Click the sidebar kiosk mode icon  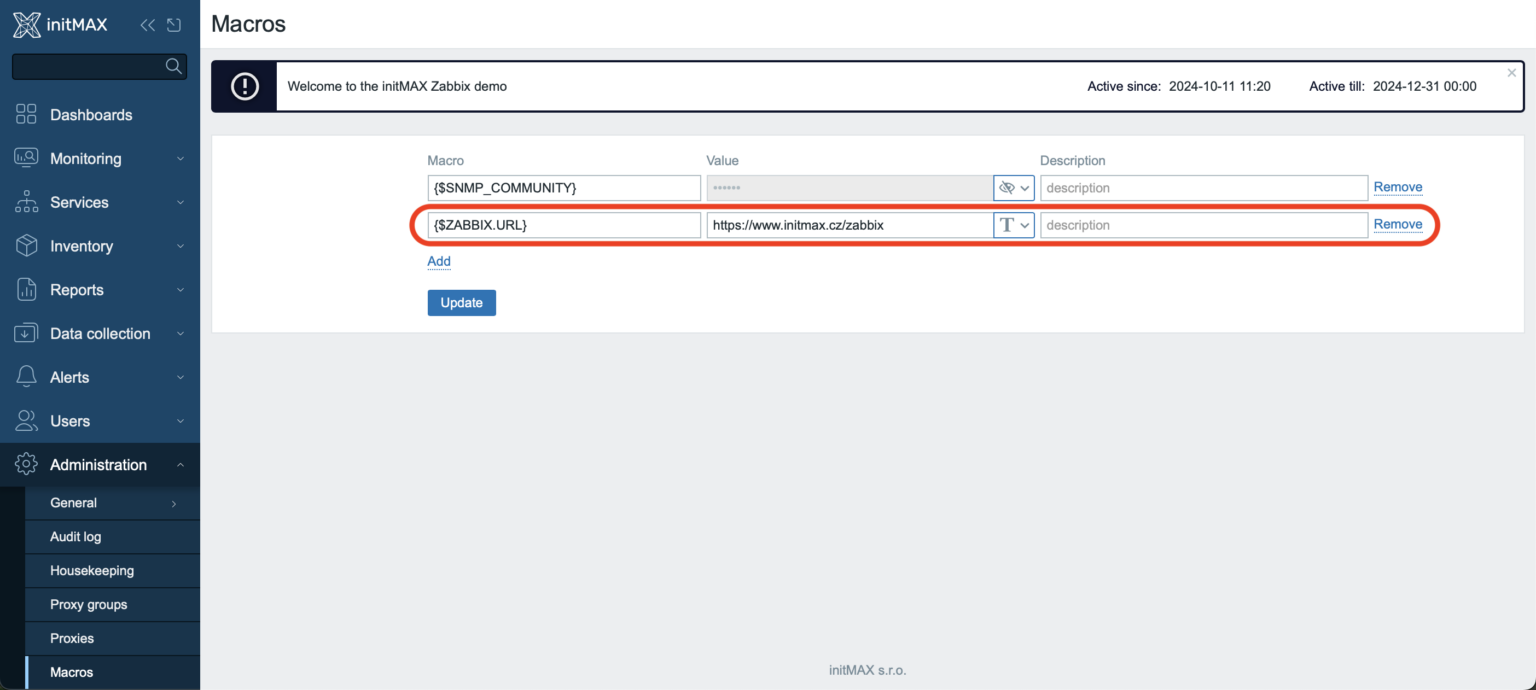174,25
